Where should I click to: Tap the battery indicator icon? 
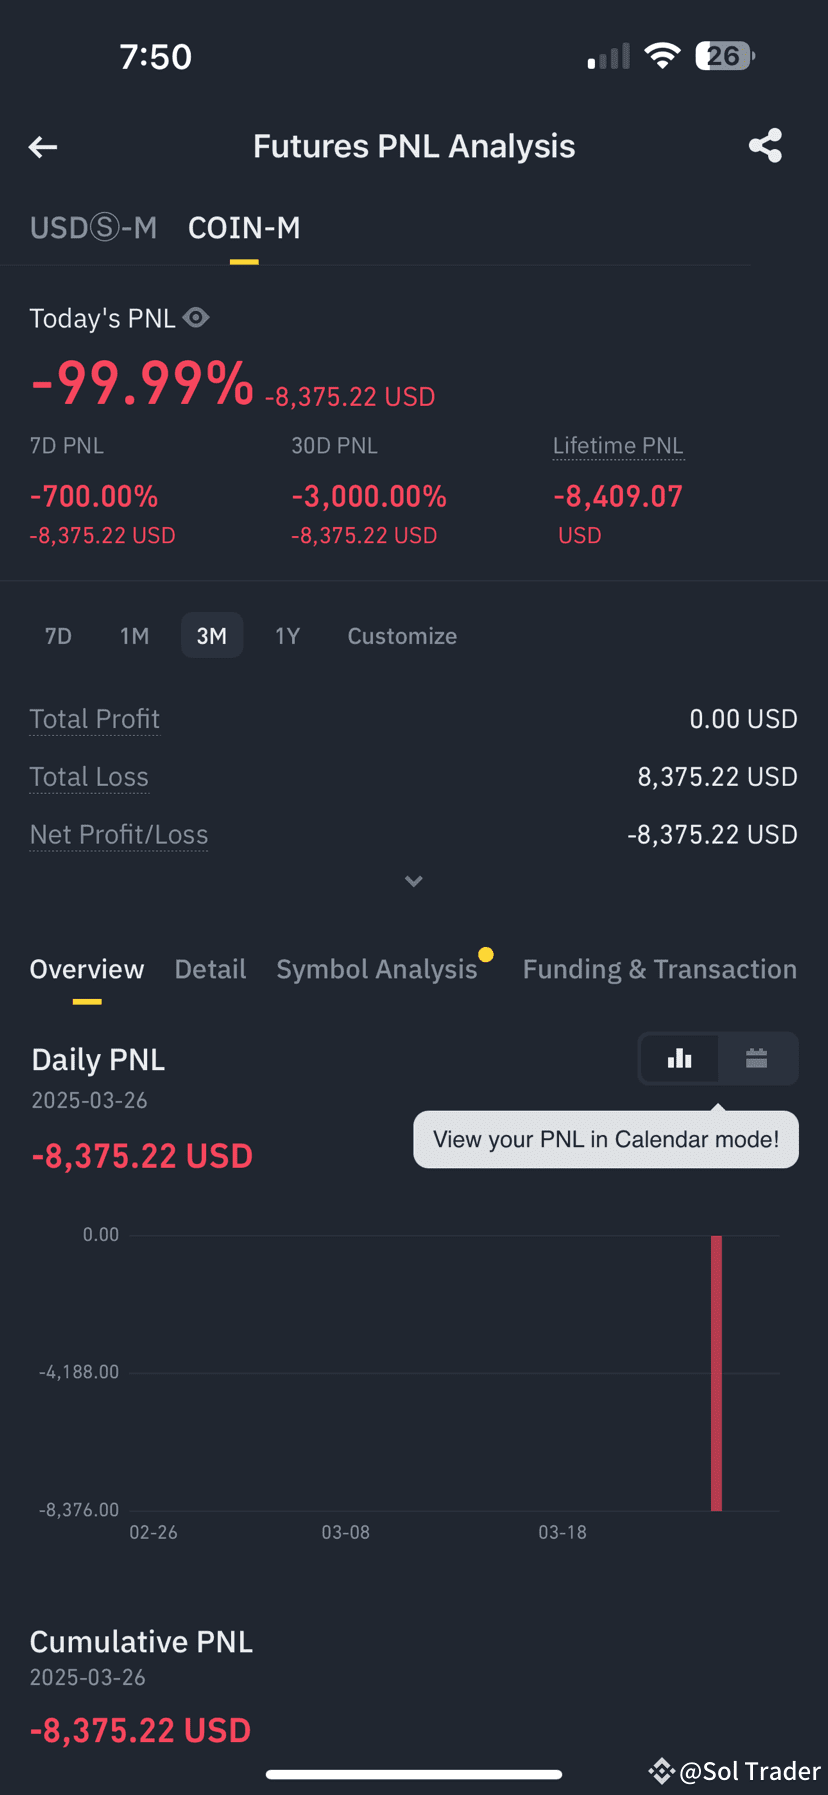tap(725, 56)
